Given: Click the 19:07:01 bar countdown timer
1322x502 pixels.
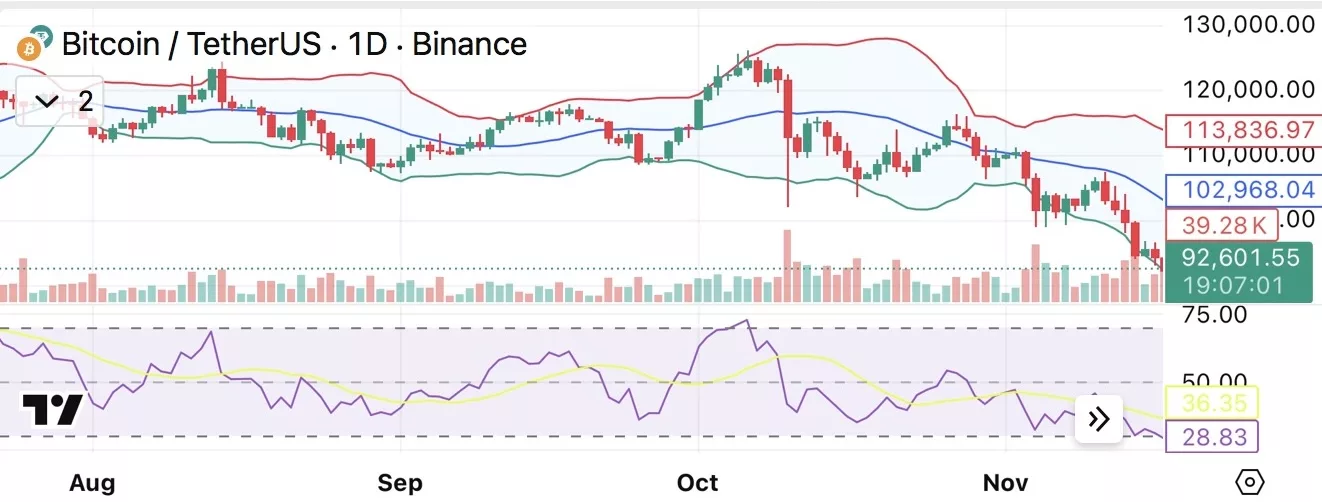Looking at the screenshot, I should coord(1237,286).
